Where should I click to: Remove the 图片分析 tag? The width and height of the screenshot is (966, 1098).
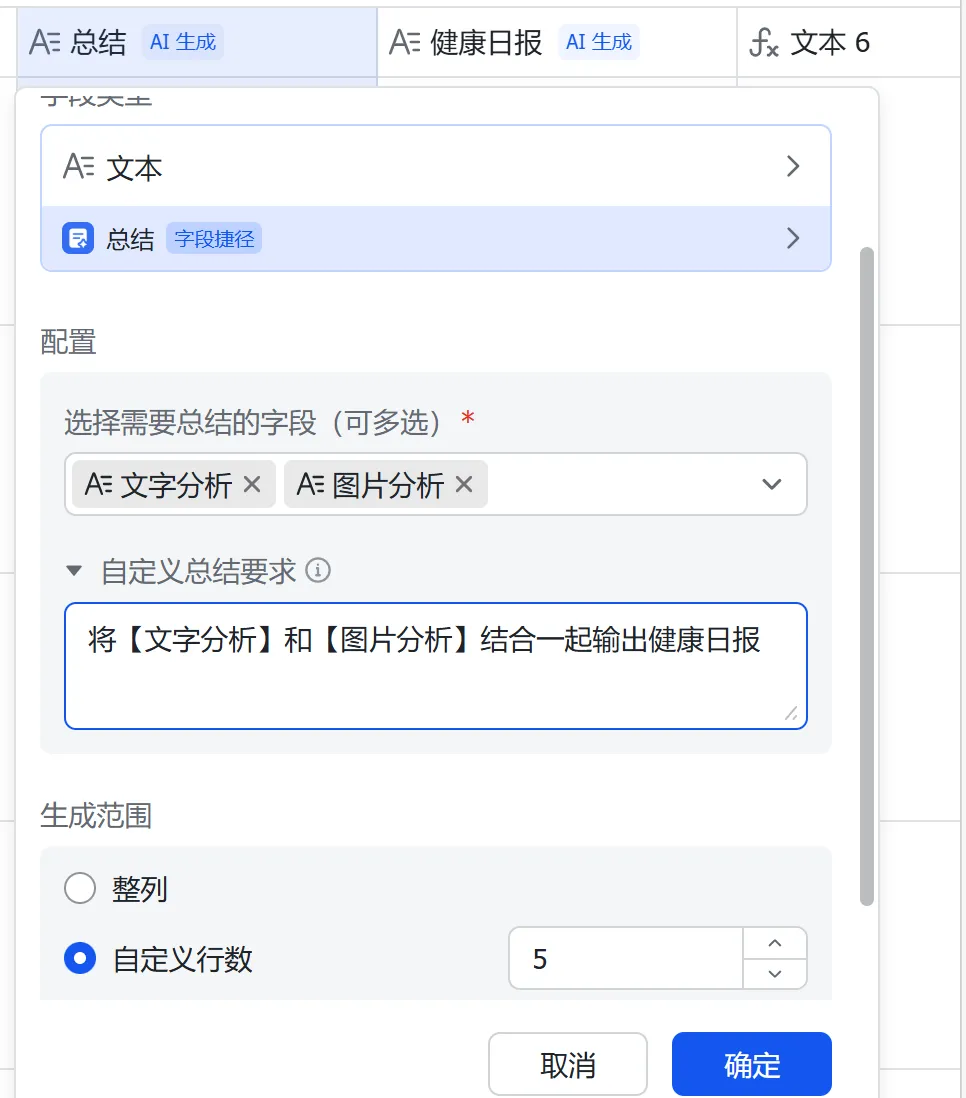pyautogui.click(x=464, y=485)
